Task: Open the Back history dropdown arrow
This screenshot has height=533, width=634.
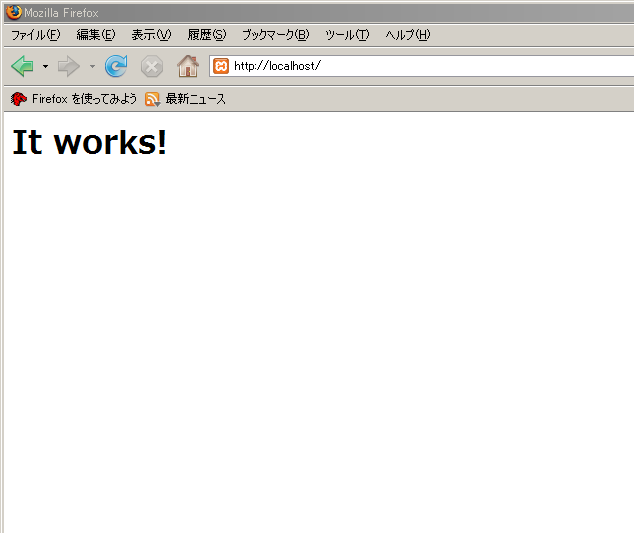Action: tap(46, 66)
